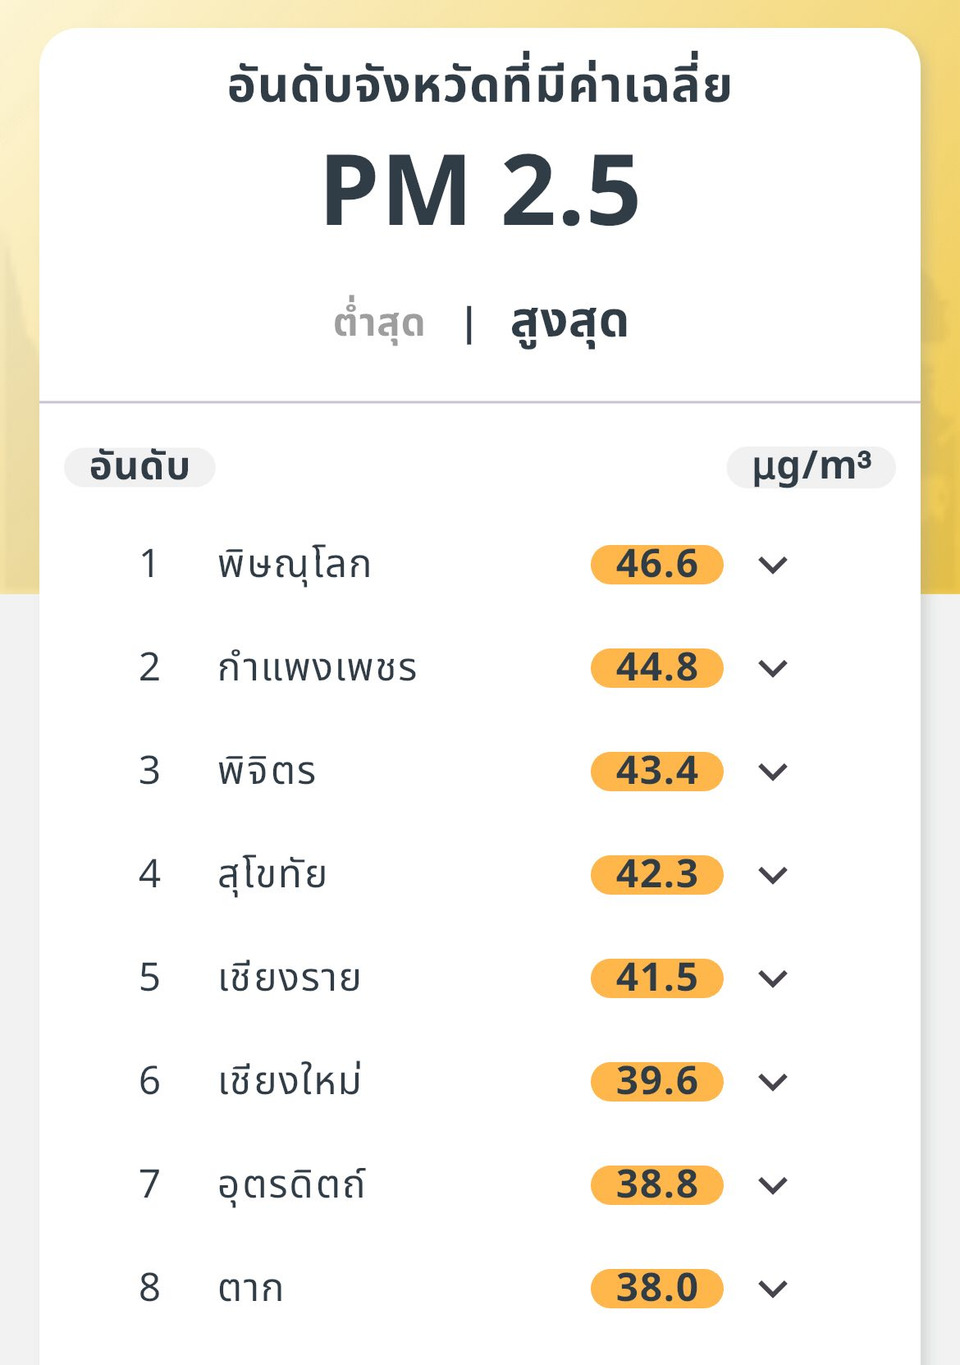The image size is (960, 1365).
Task: Select the สูงสุด tab
Action: pos(569,324)
